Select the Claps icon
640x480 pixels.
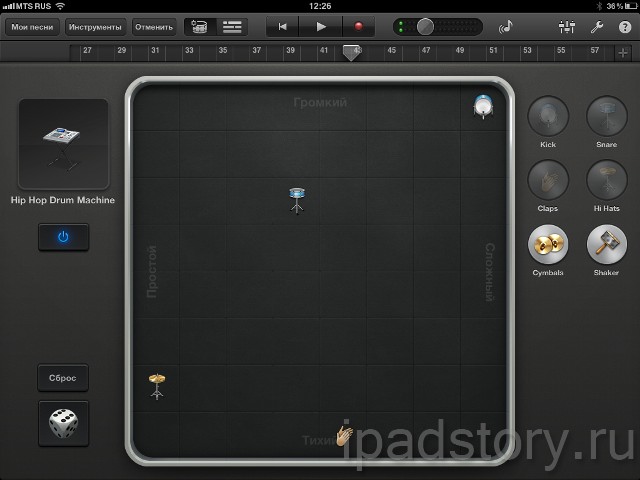548,180
